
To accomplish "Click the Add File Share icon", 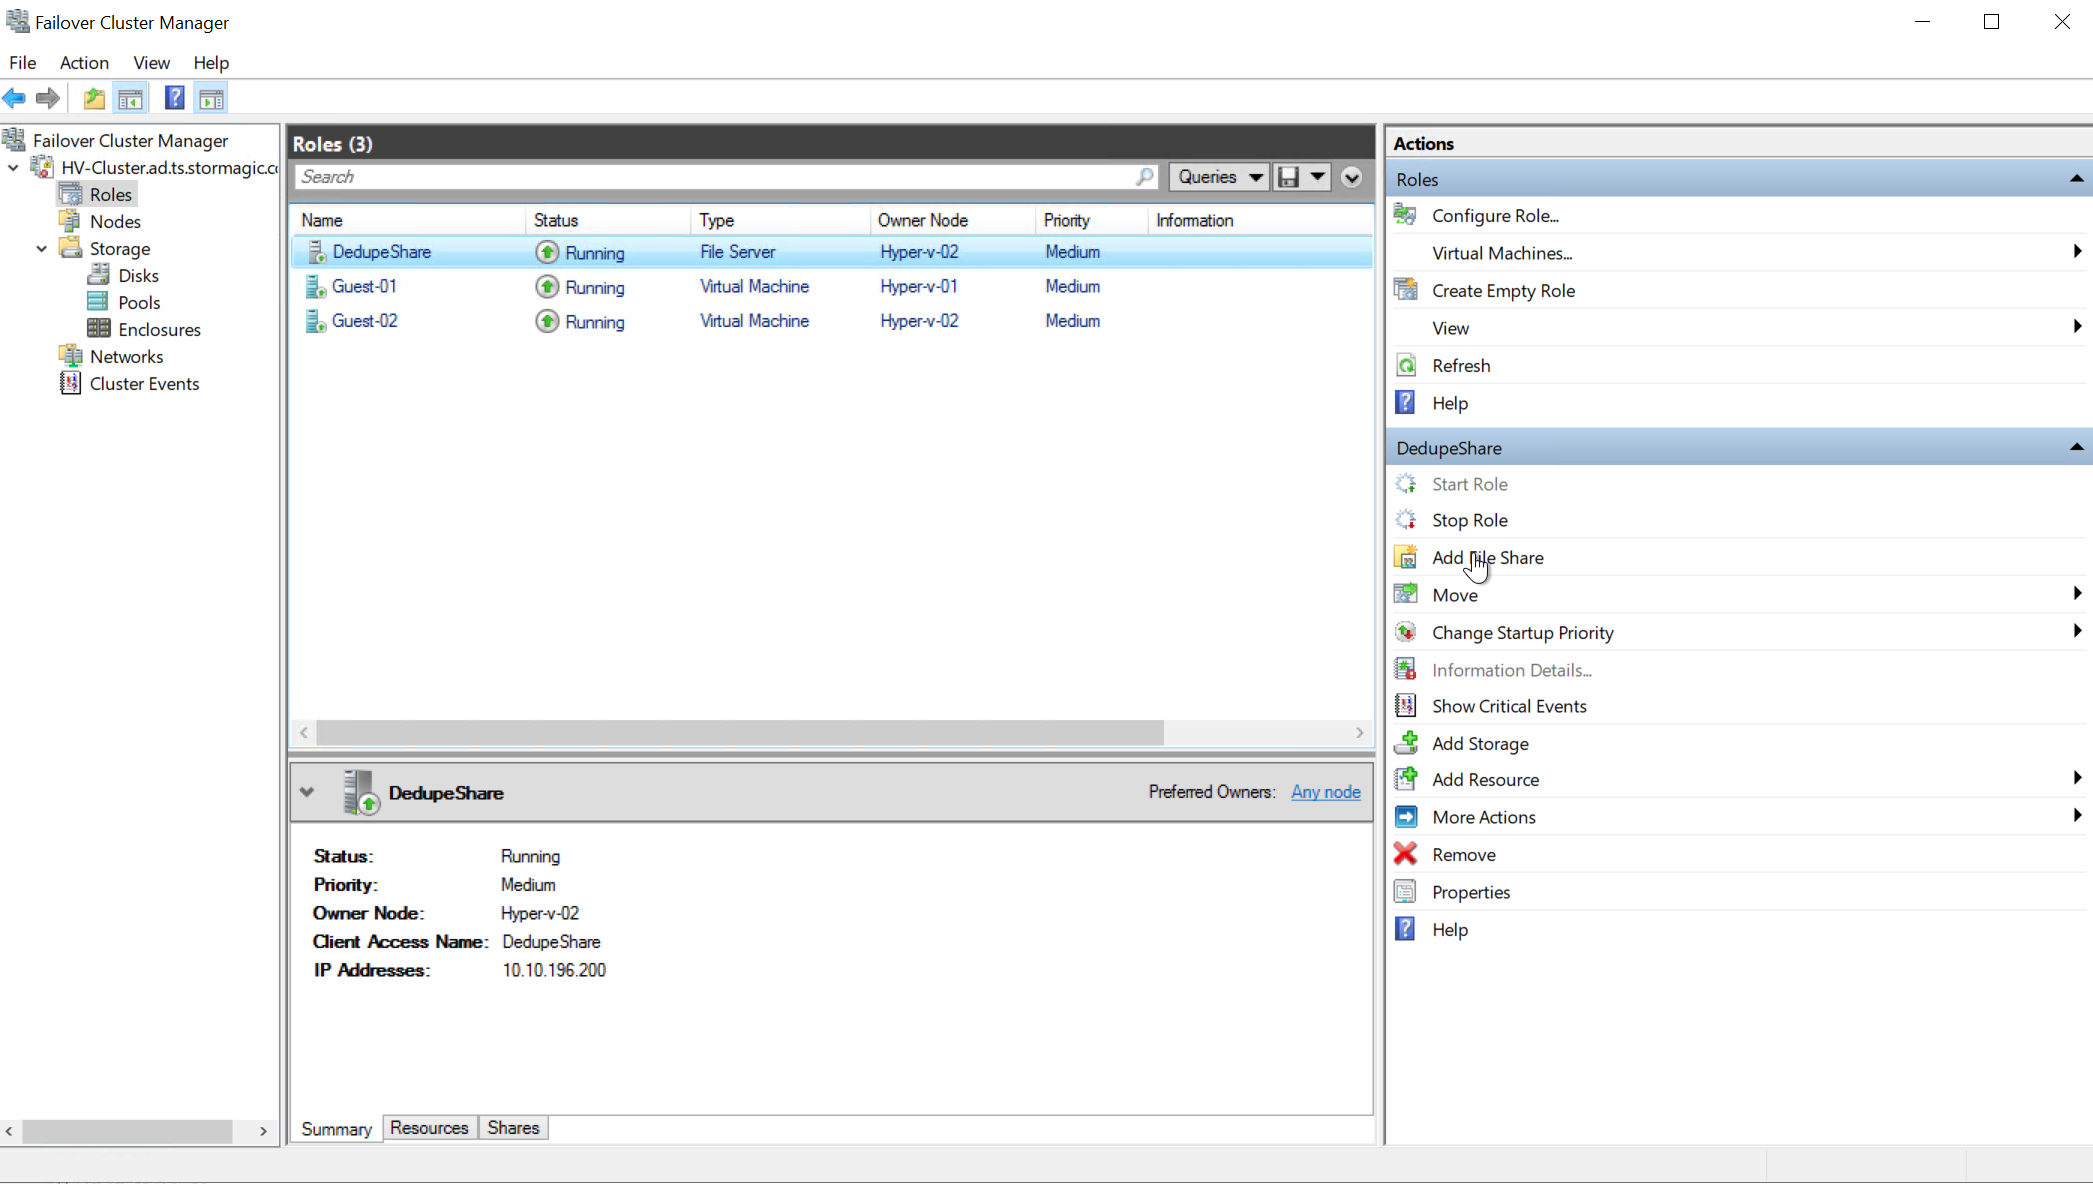I will [1405, 557].
